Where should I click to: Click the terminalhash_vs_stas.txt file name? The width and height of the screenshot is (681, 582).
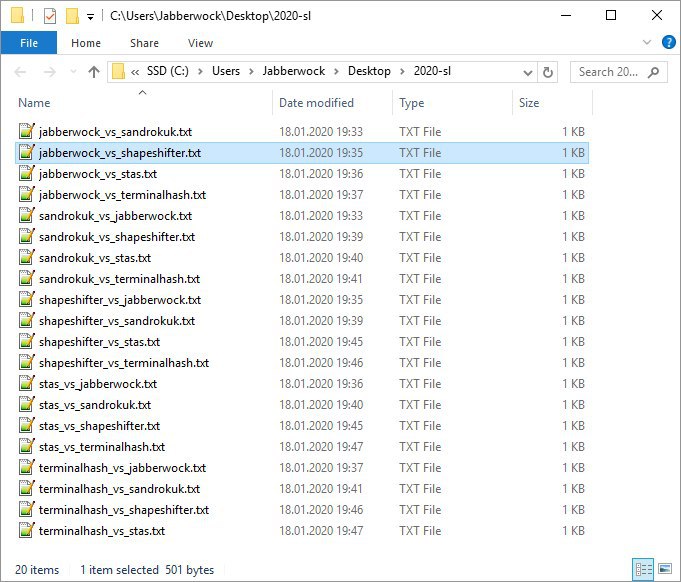click(x=102, y=531)
